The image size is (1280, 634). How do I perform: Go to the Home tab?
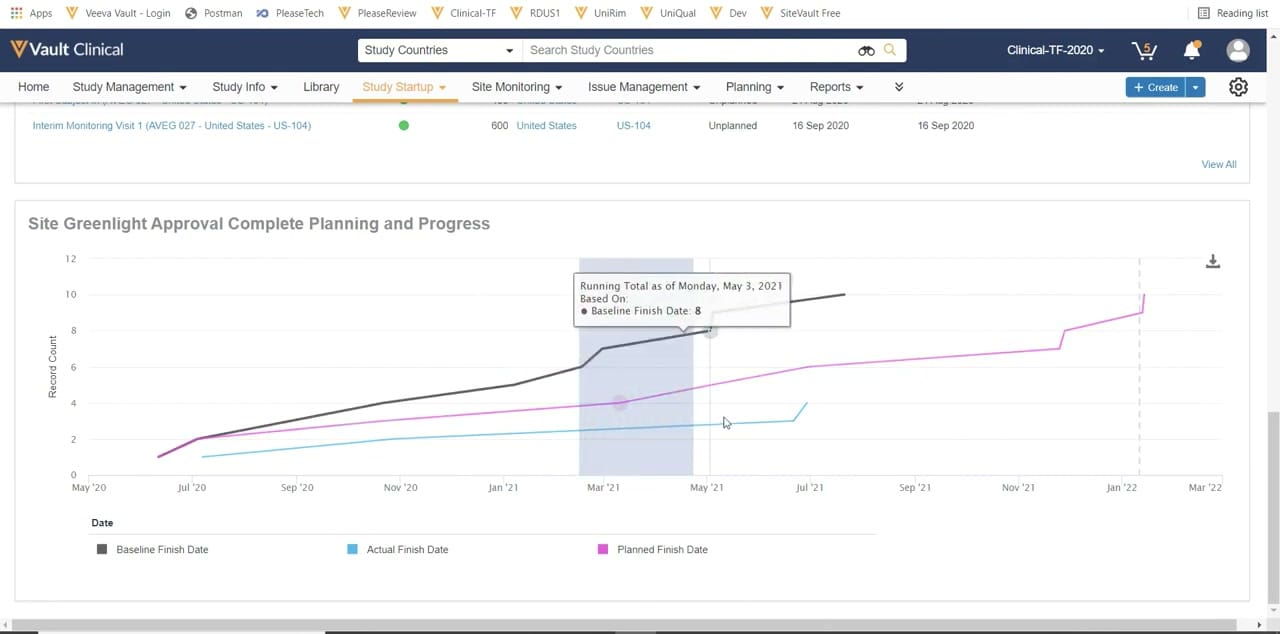33,87
